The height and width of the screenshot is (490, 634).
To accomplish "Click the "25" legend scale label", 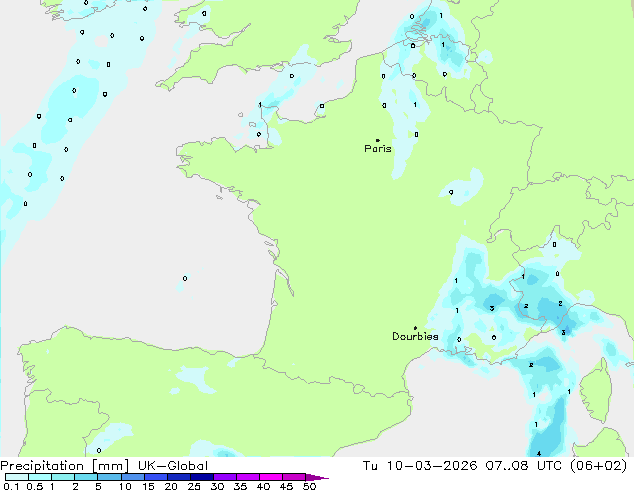I will point(194,486).
